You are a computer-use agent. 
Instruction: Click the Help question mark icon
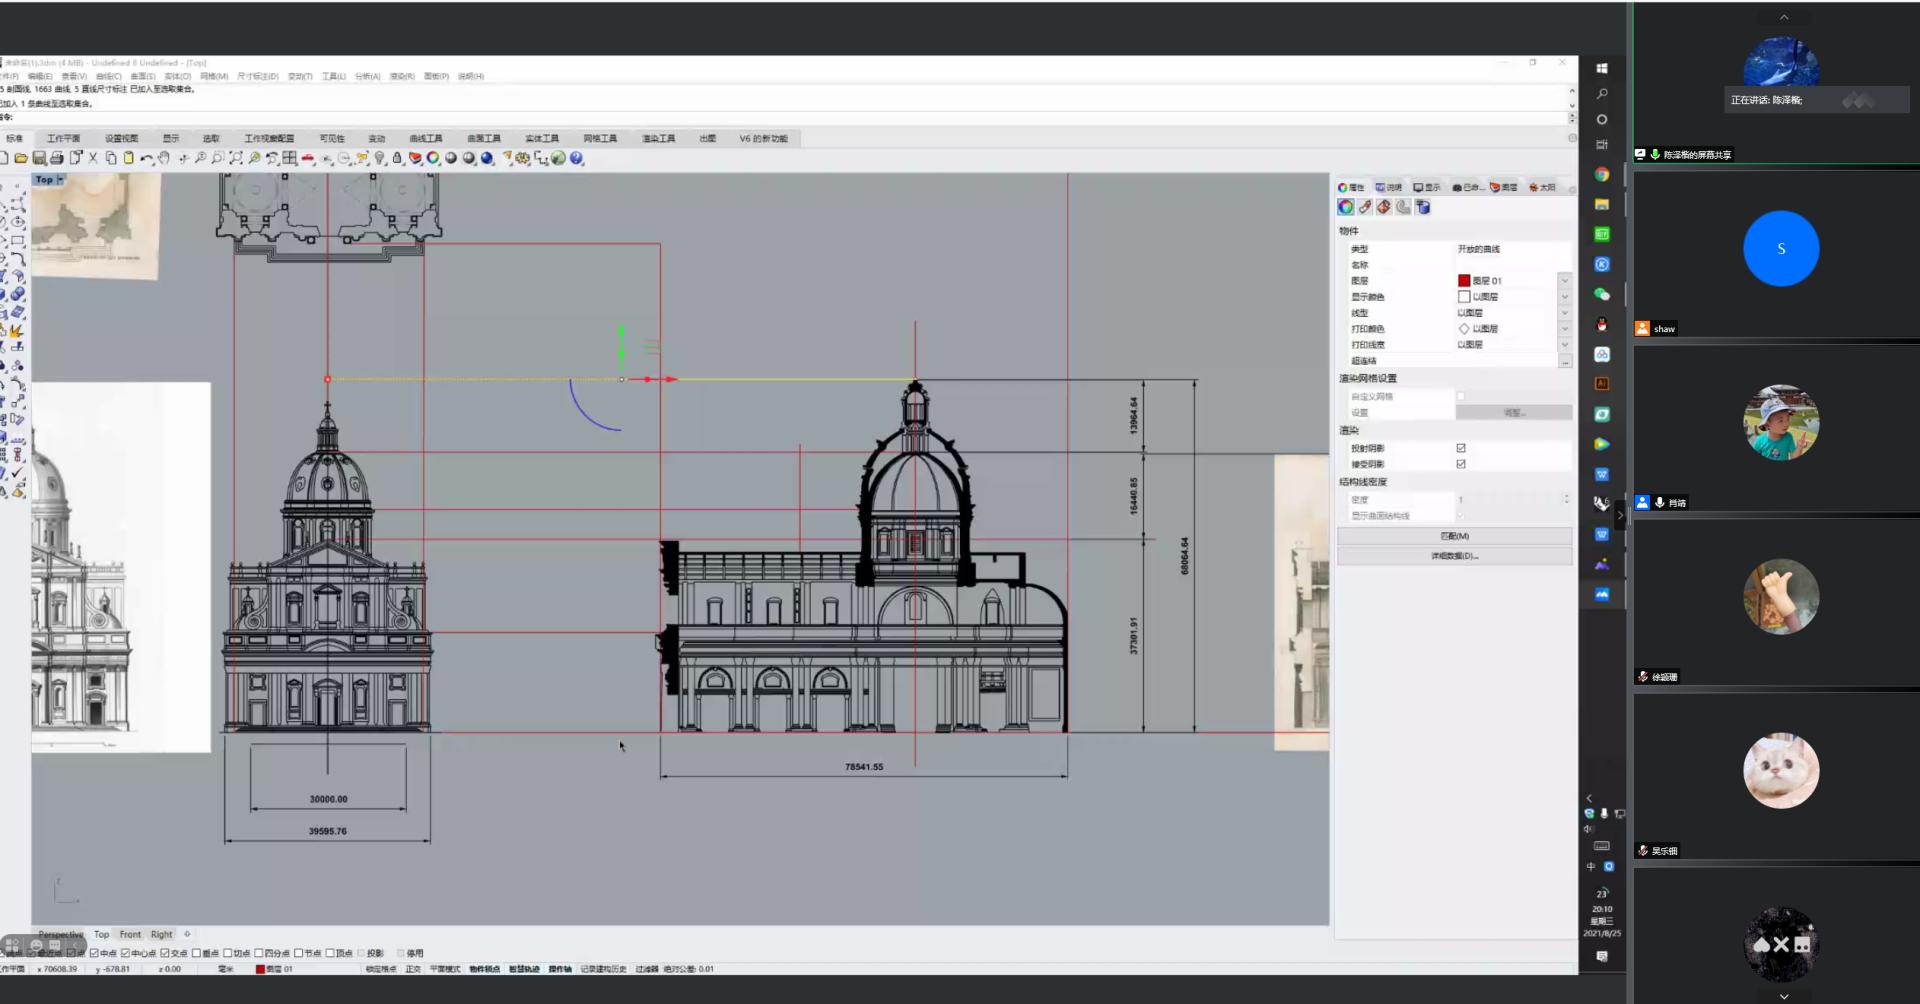click(577, 158)
